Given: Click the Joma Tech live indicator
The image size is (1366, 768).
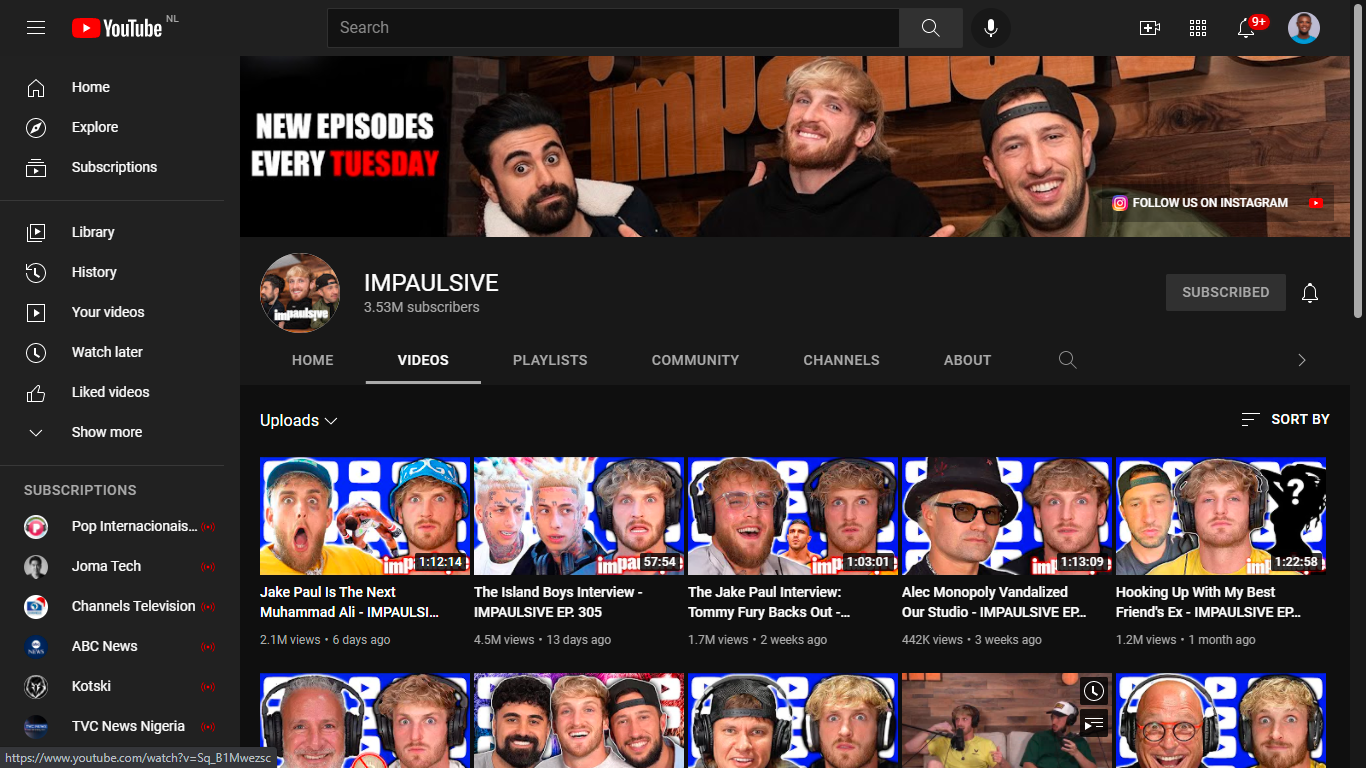Looking at the screenshot, I should click(208, 566).
